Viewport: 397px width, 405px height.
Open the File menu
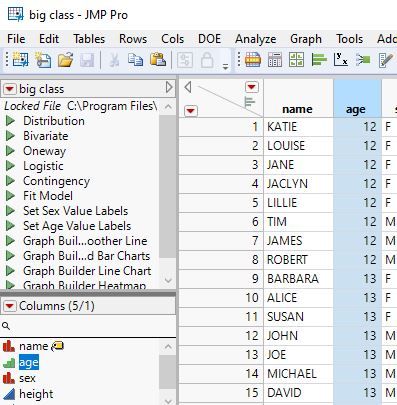click(x=16, y=39)
